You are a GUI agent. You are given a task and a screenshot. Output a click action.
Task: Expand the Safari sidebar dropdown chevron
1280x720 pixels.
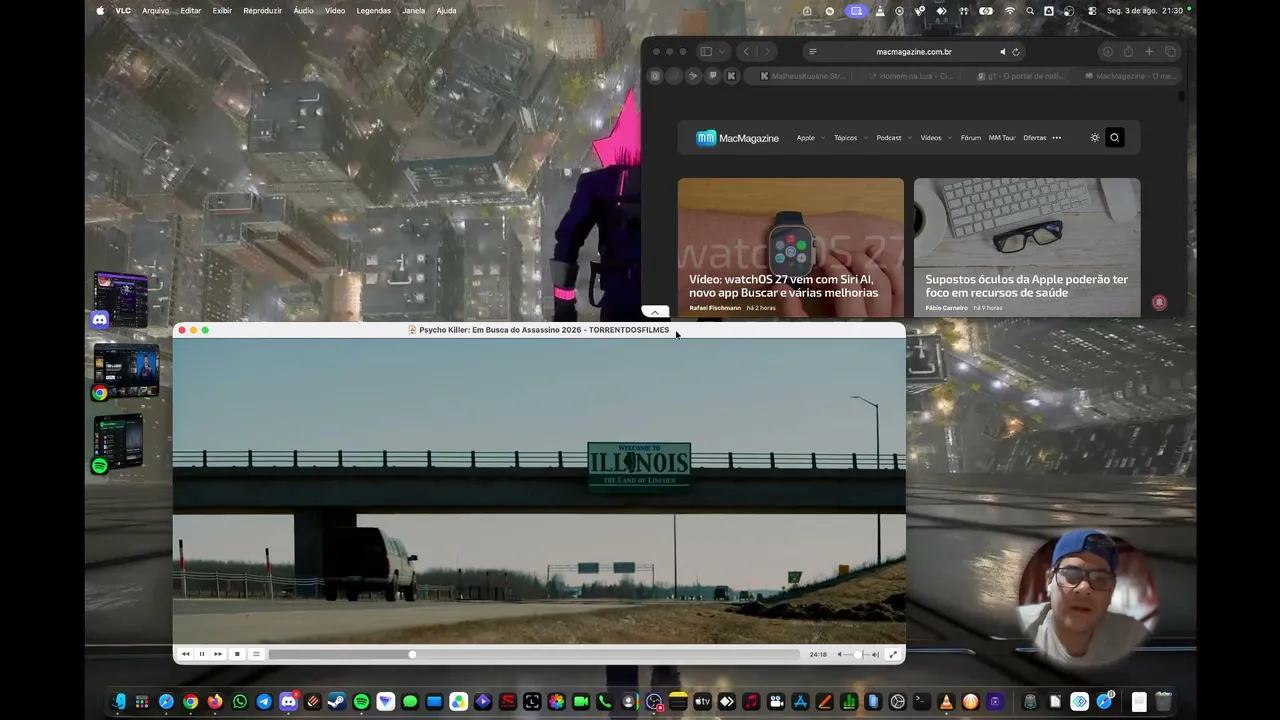pyautogui.click(x=720, y=52)
